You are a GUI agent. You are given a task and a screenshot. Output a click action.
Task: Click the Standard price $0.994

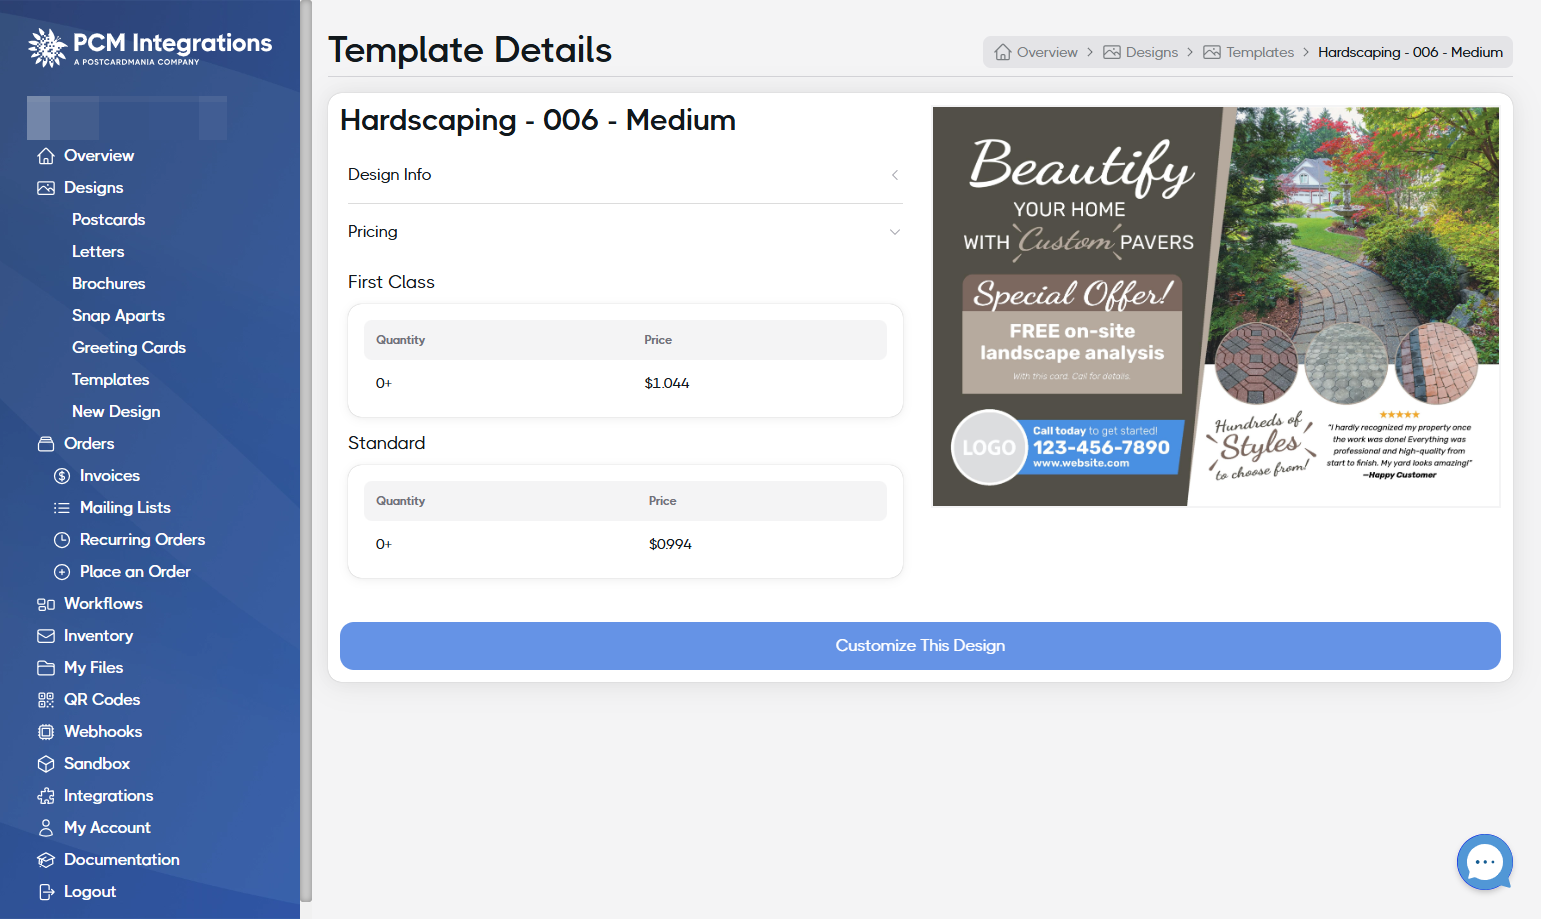pos(670,545)
